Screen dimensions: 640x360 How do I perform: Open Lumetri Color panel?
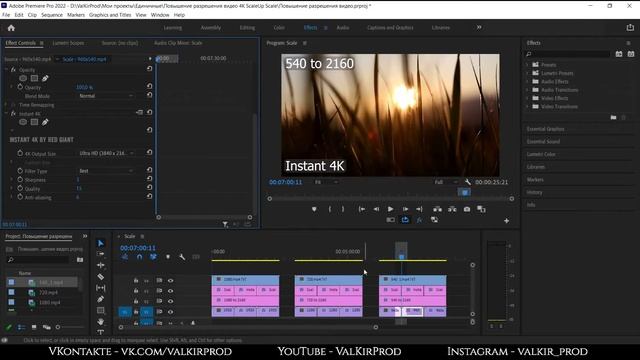pos(541,154)
